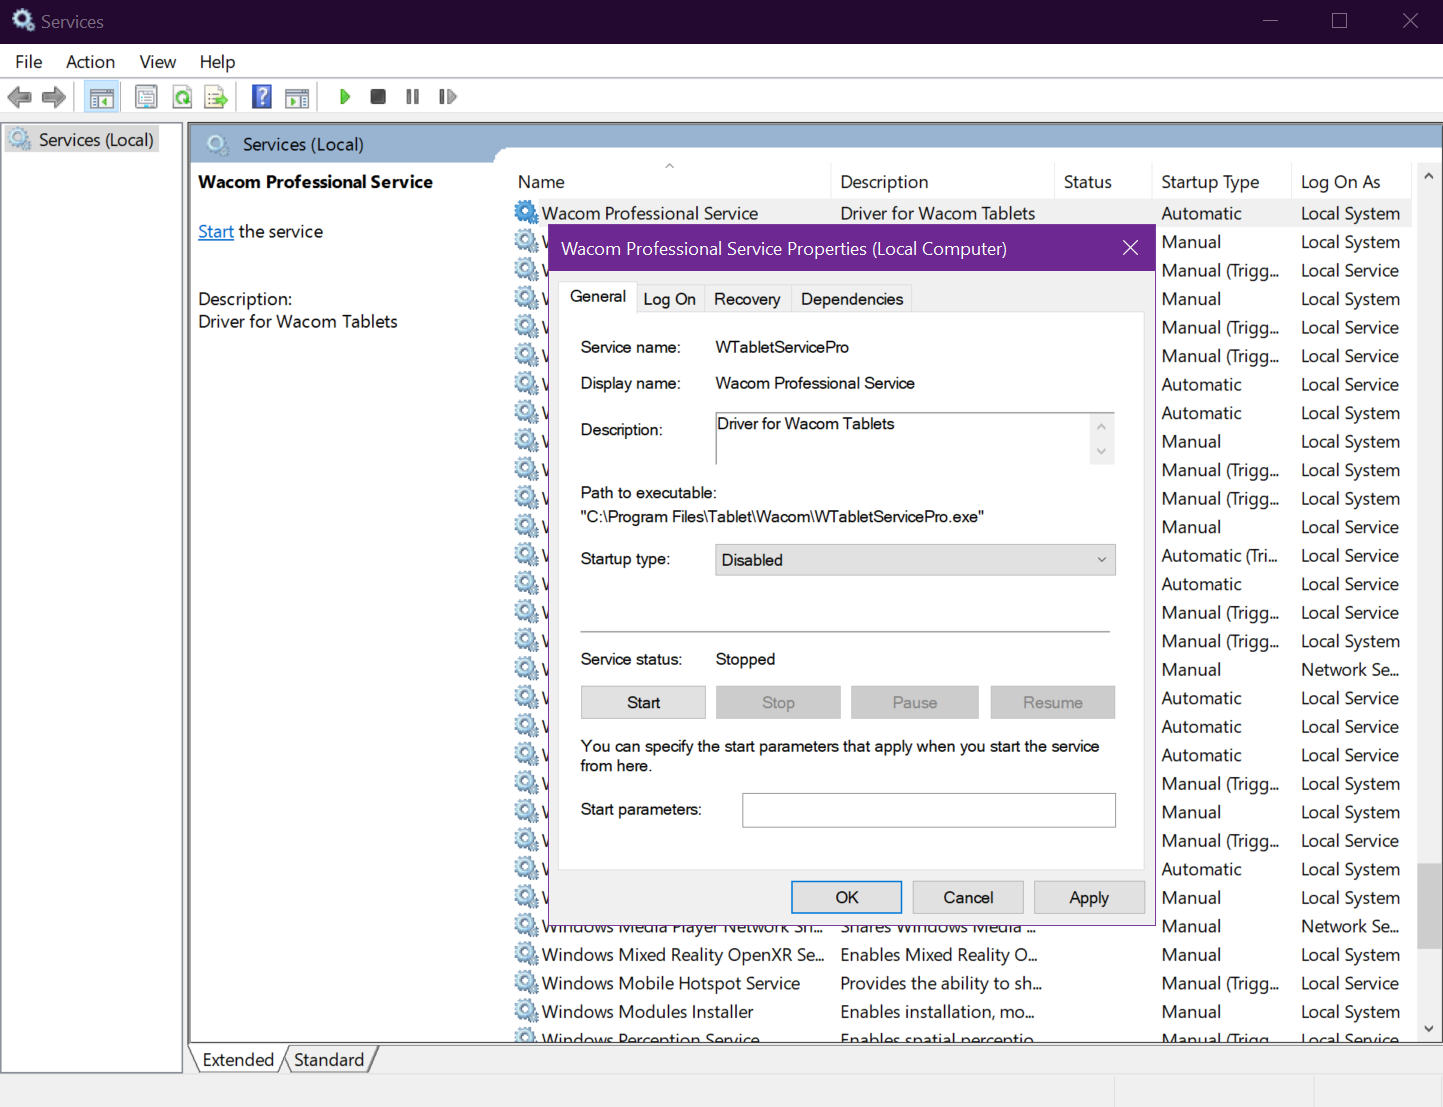The height and width of the screenshot is (1107, 1443).
Task: Click gear icon of Wacom Professional Service row
Action: (526, 212)
